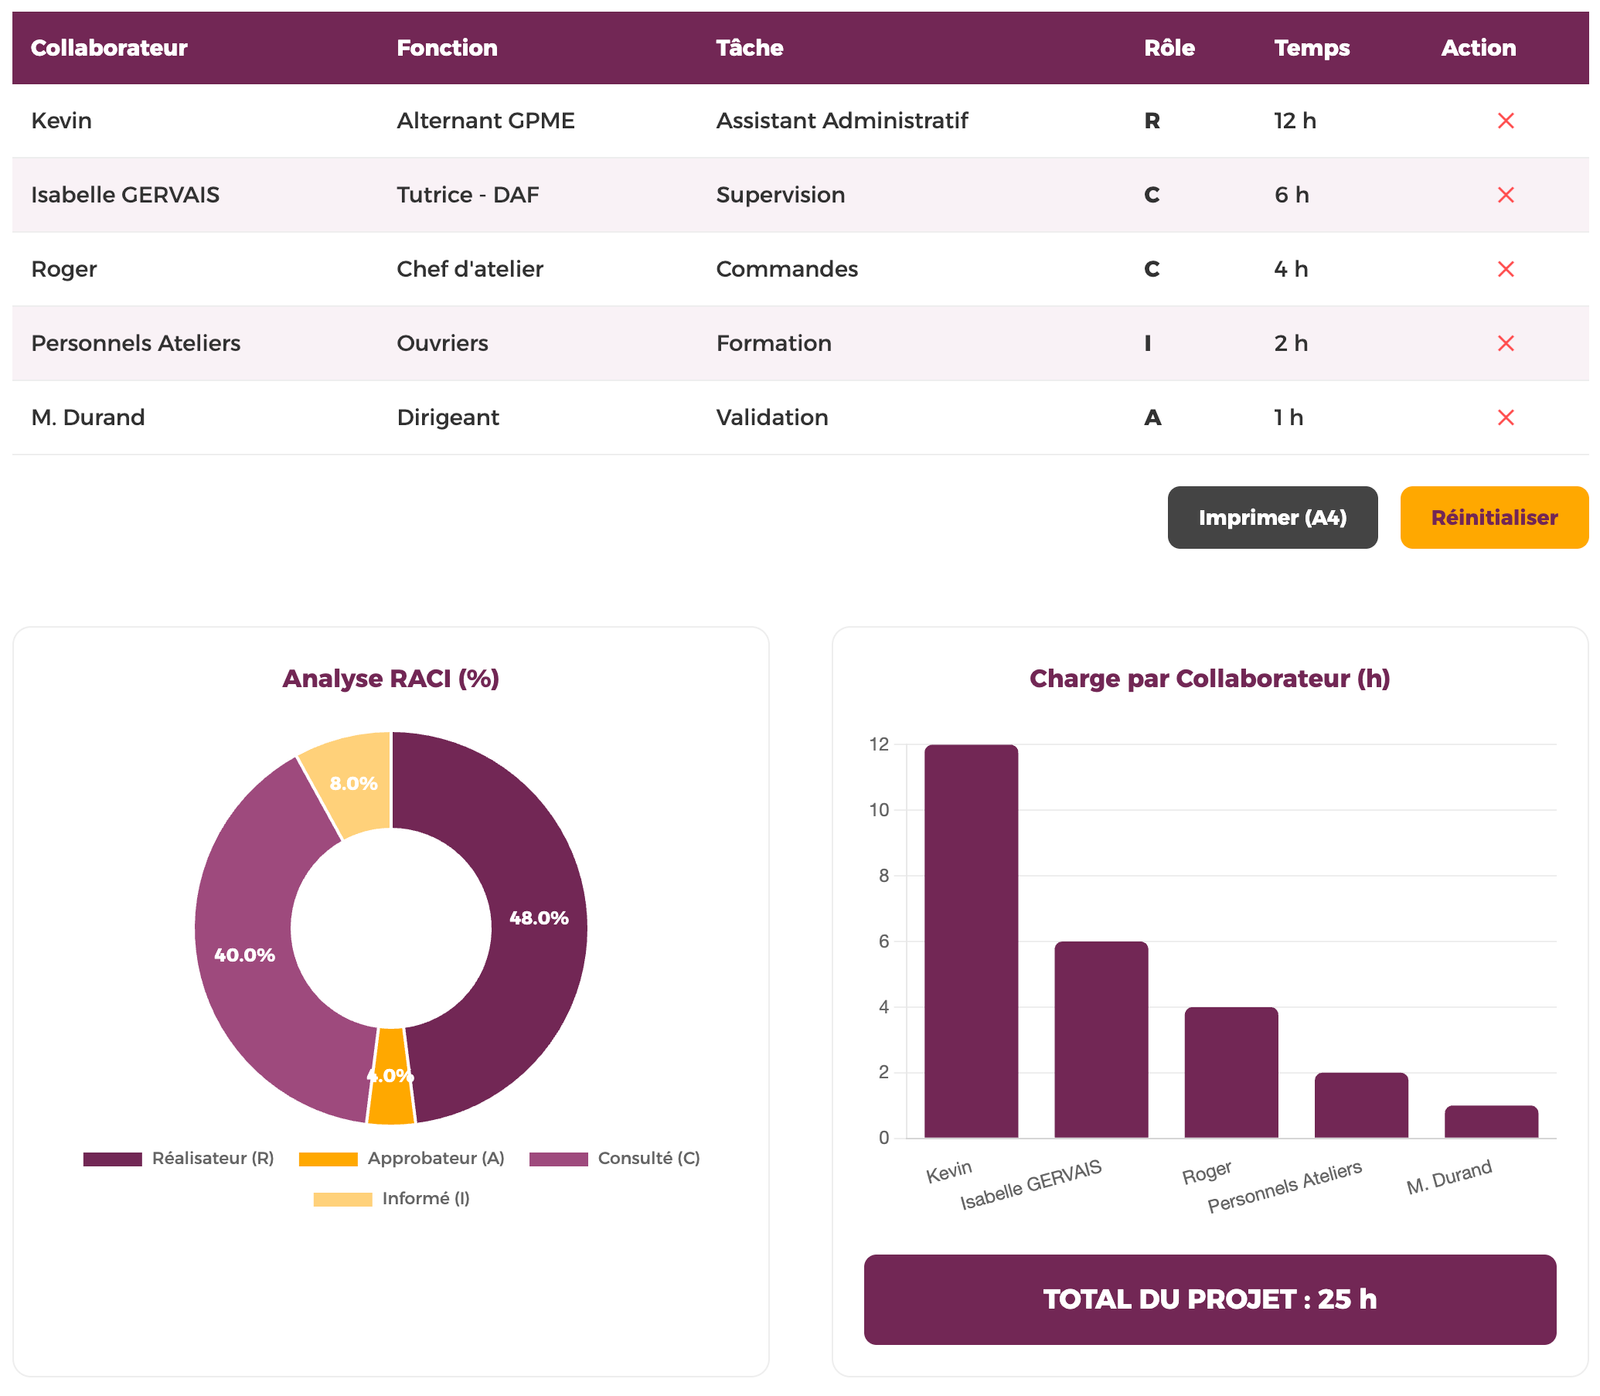Click Kevin's bar in the chart
1600x1396 pixels.
point(970,940)
